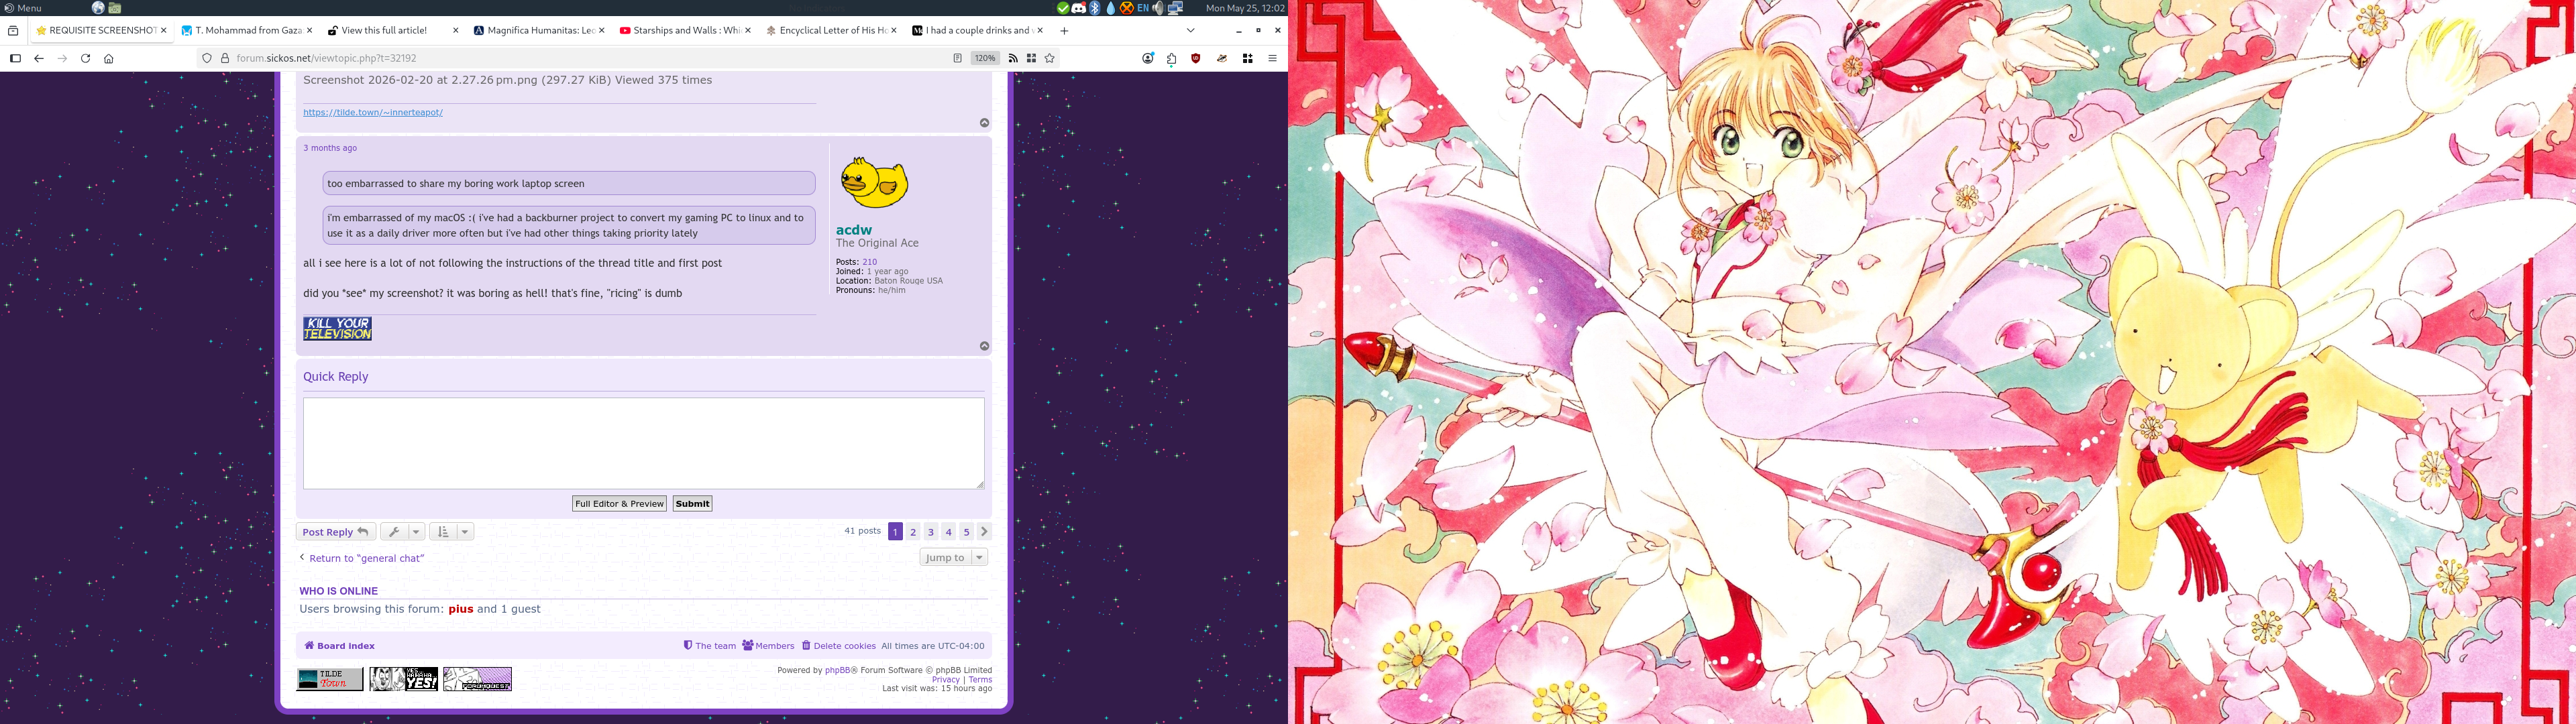Click the Kill Your Television signature banner
The width and height of the screenshot is (2576, 724).
(x=338, y=329)
